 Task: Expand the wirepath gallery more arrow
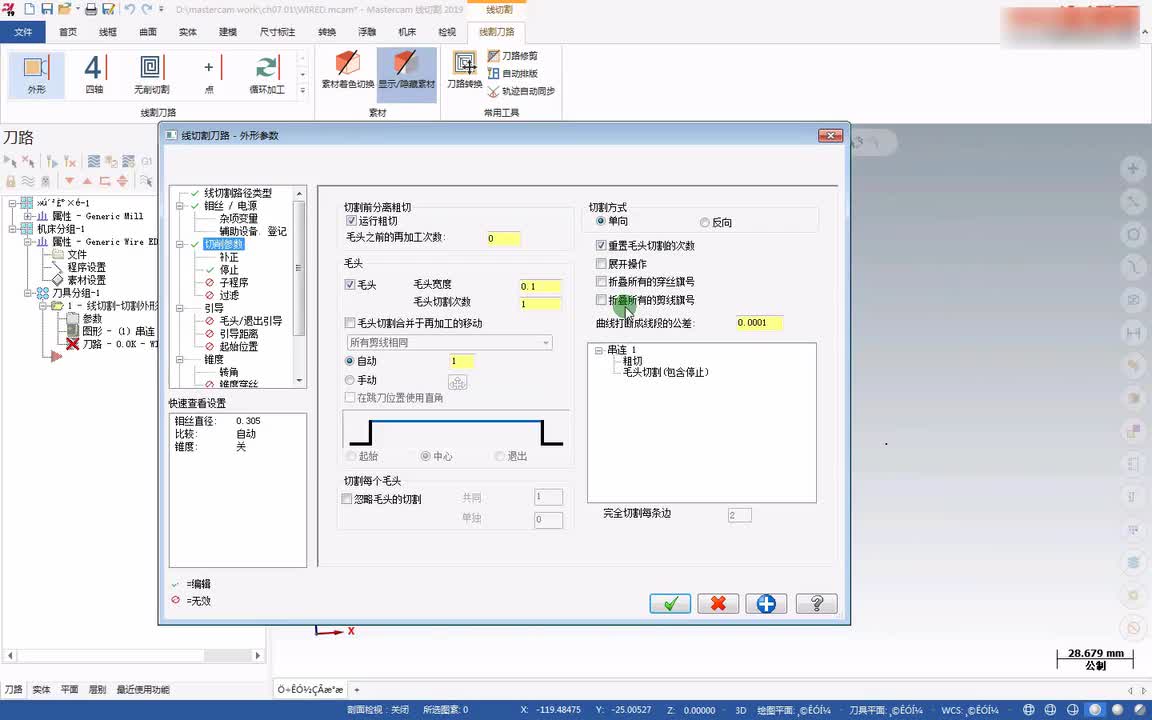point(302,90)
